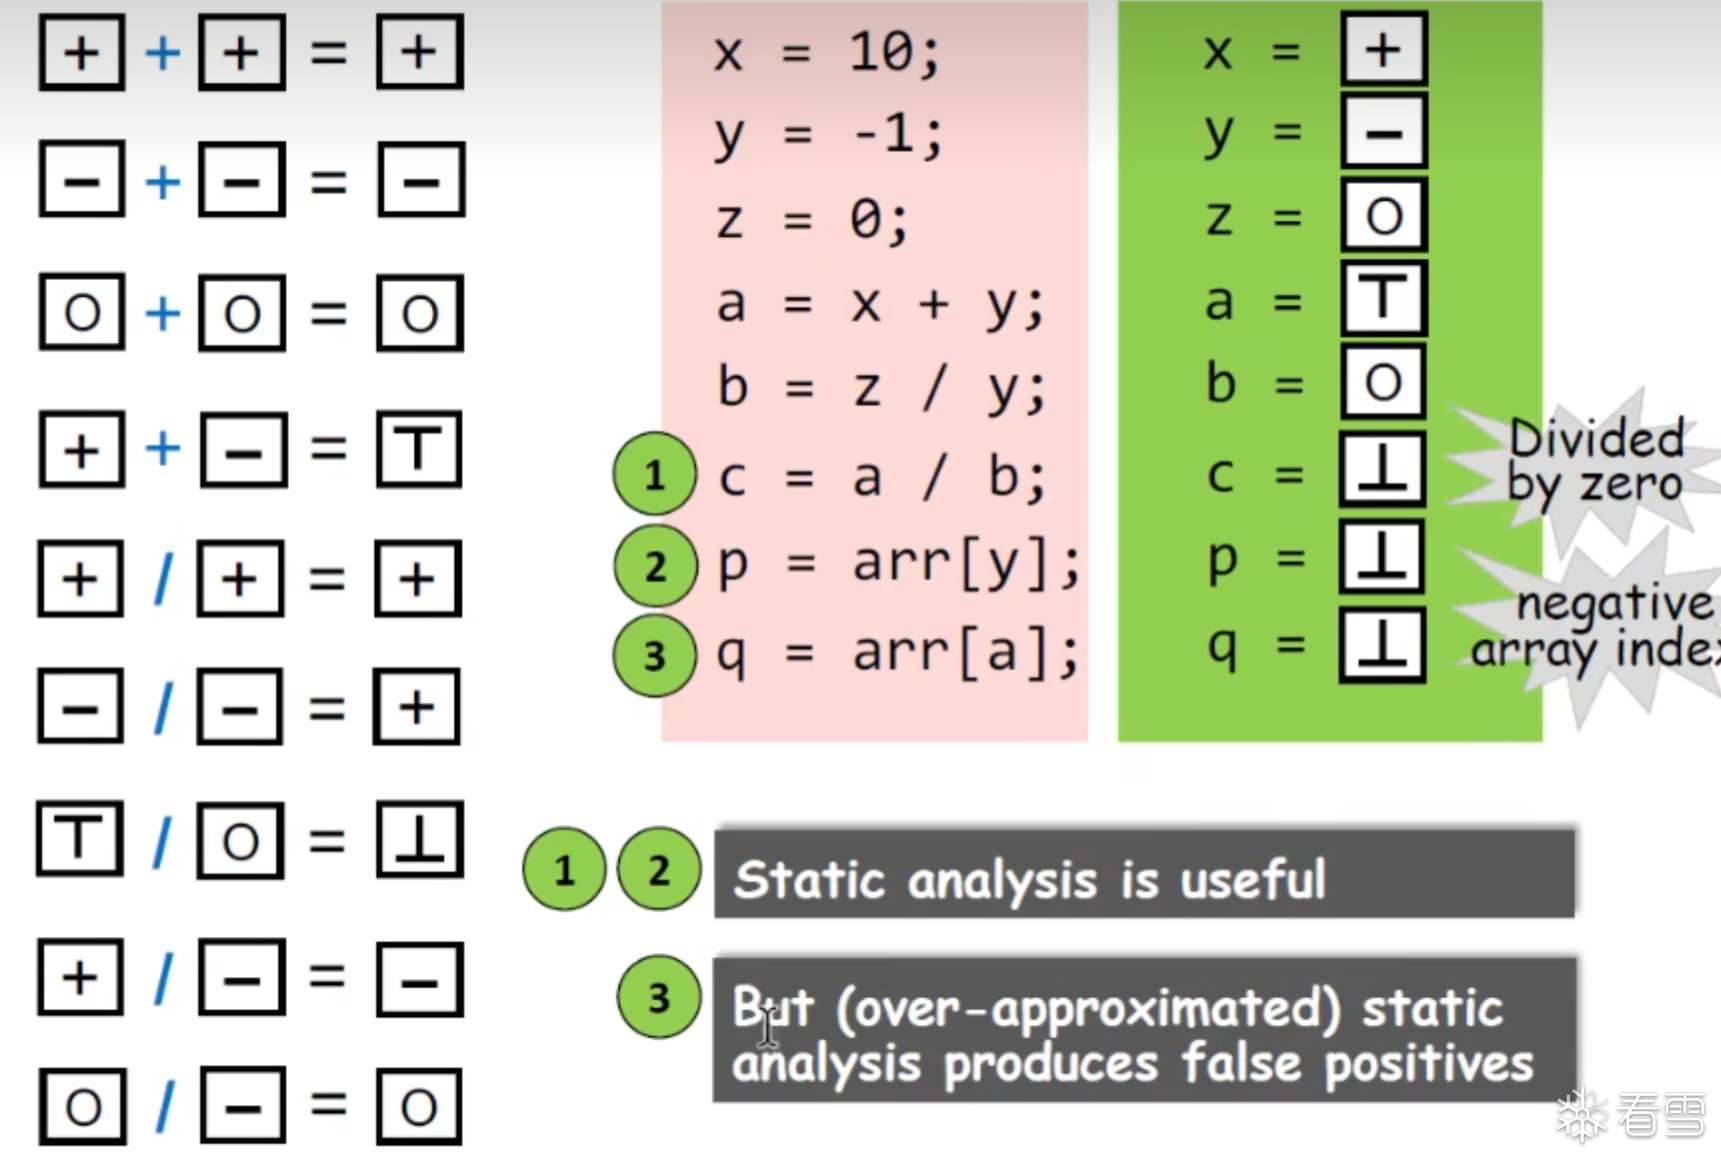Select the "false positives" gray banner
The height and width of the screenshot is (1161, 1721).
coord(1143,1030)
